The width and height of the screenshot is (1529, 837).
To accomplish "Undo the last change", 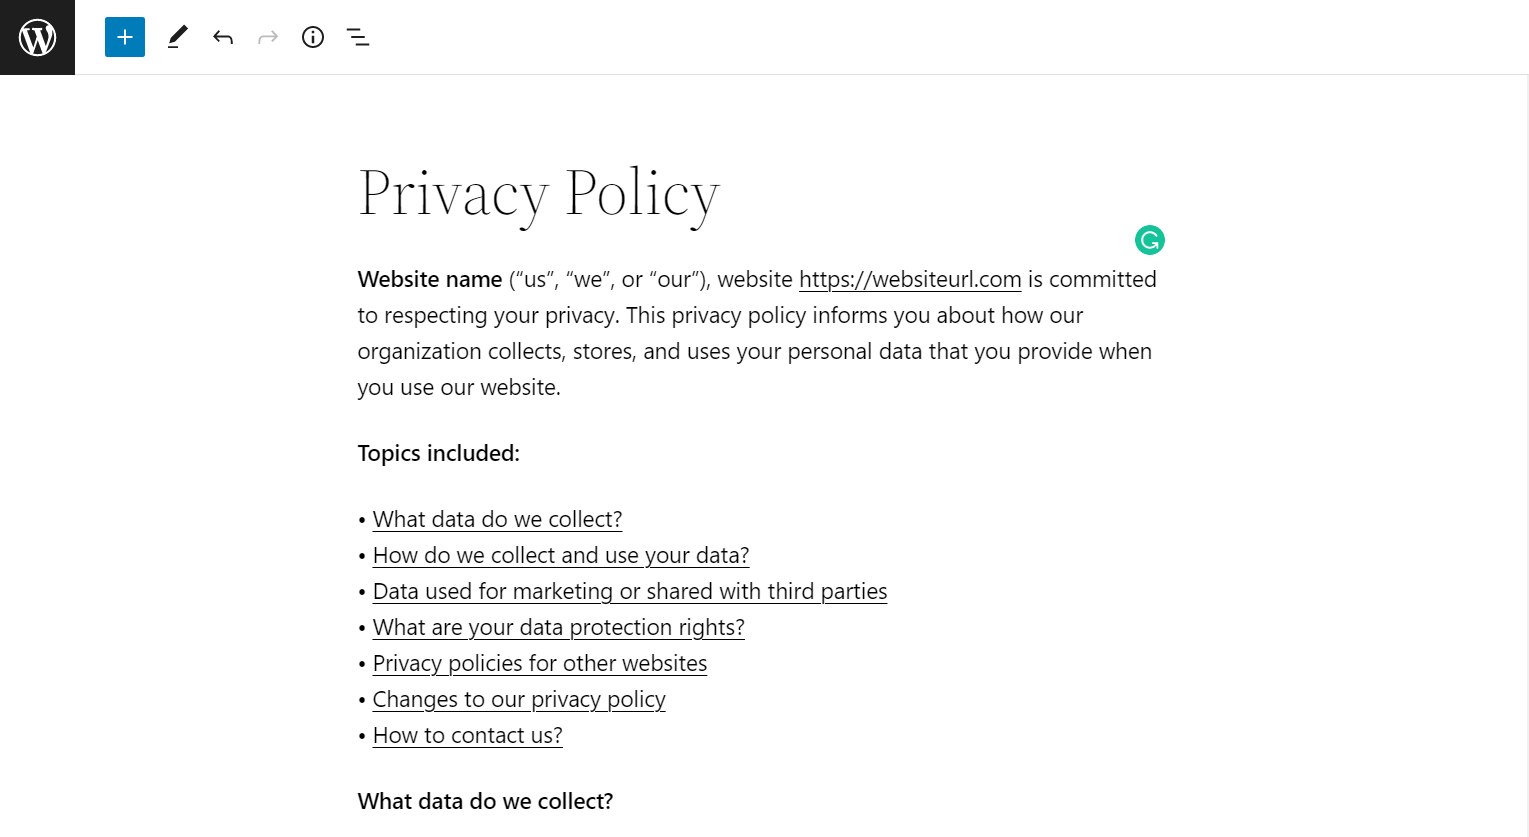I will tap(223, 37).
